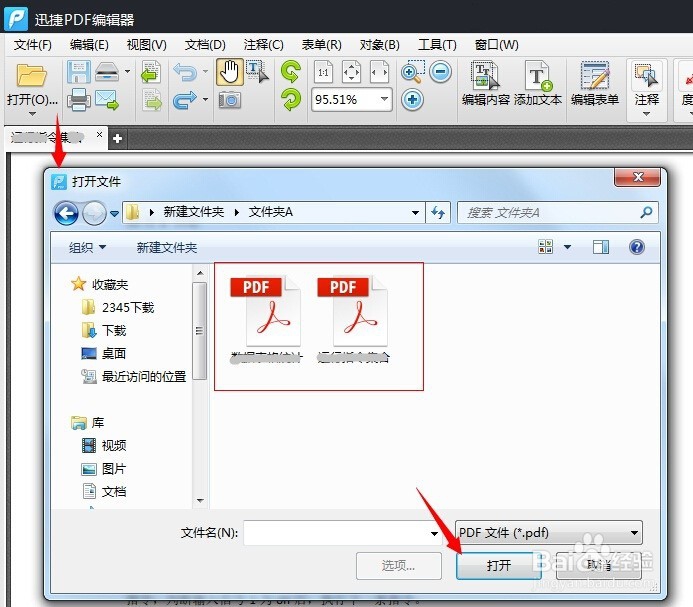Click the dialog help question icon
This screenshot has height=607, width=693.
(x=636, y=247)
